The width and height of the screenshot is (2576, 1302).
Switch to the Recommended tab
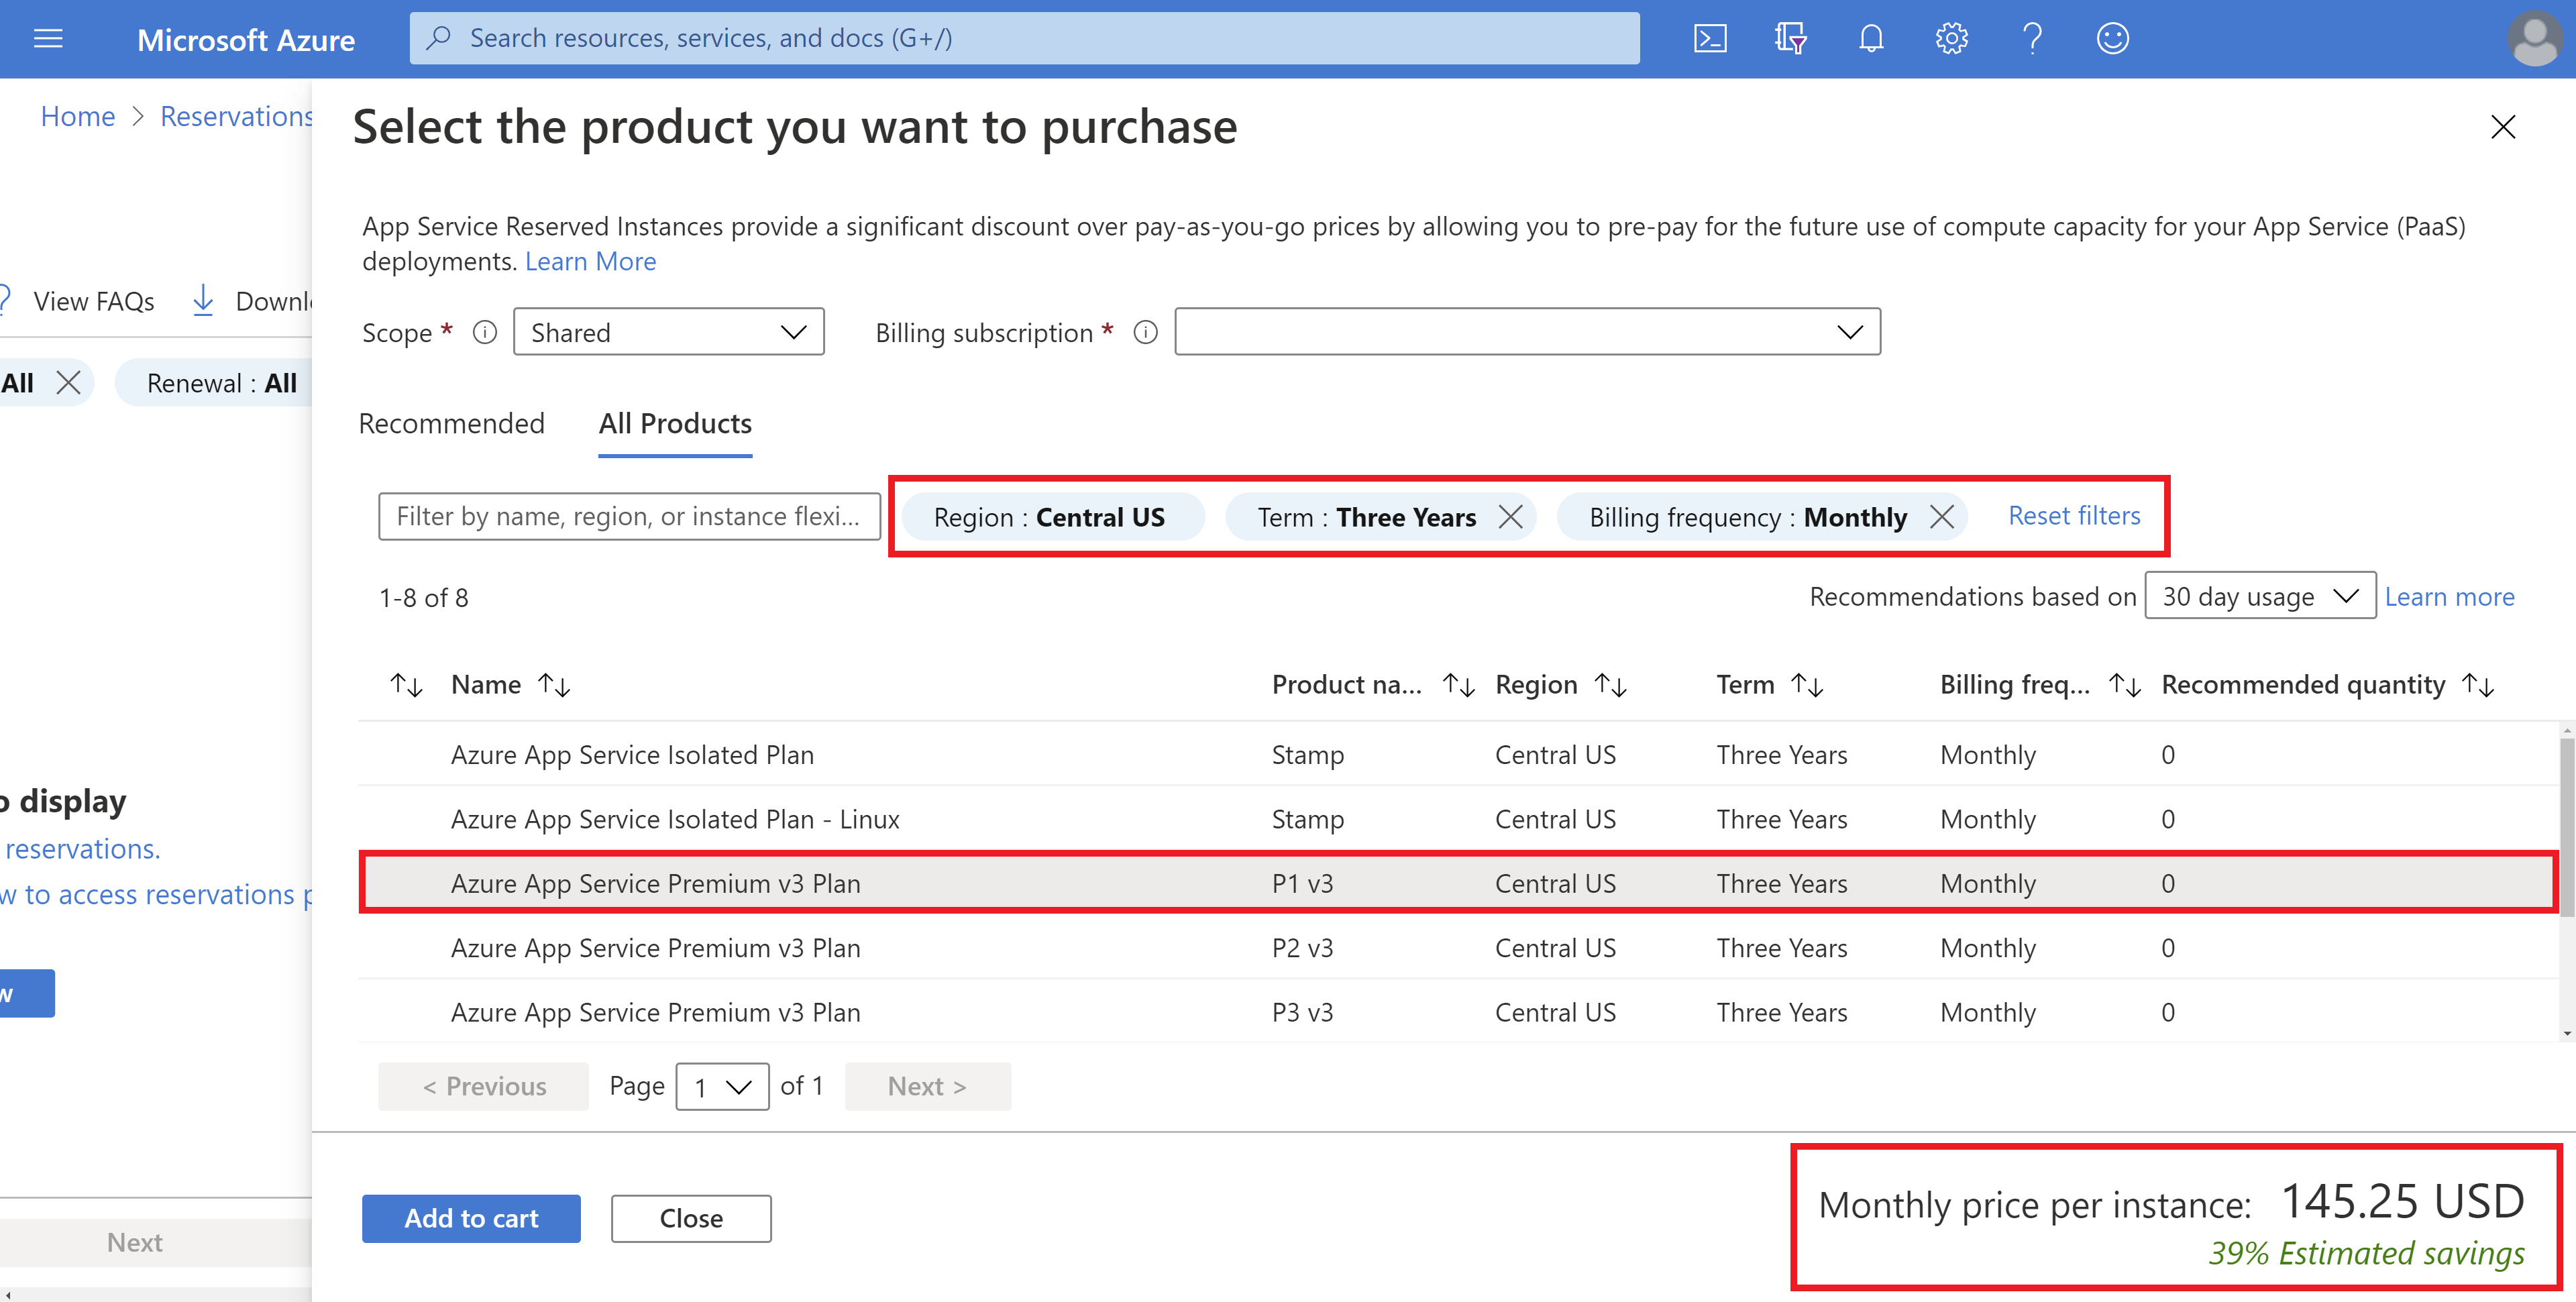[452, 424]
